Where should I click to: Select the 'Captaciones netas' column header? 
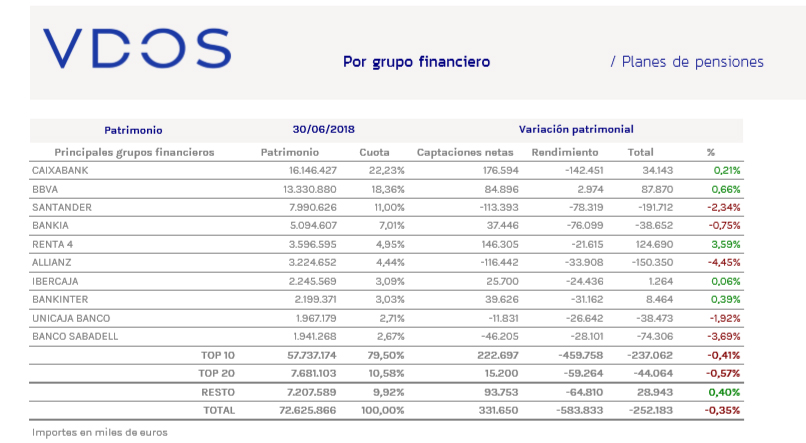pos(464,152)
